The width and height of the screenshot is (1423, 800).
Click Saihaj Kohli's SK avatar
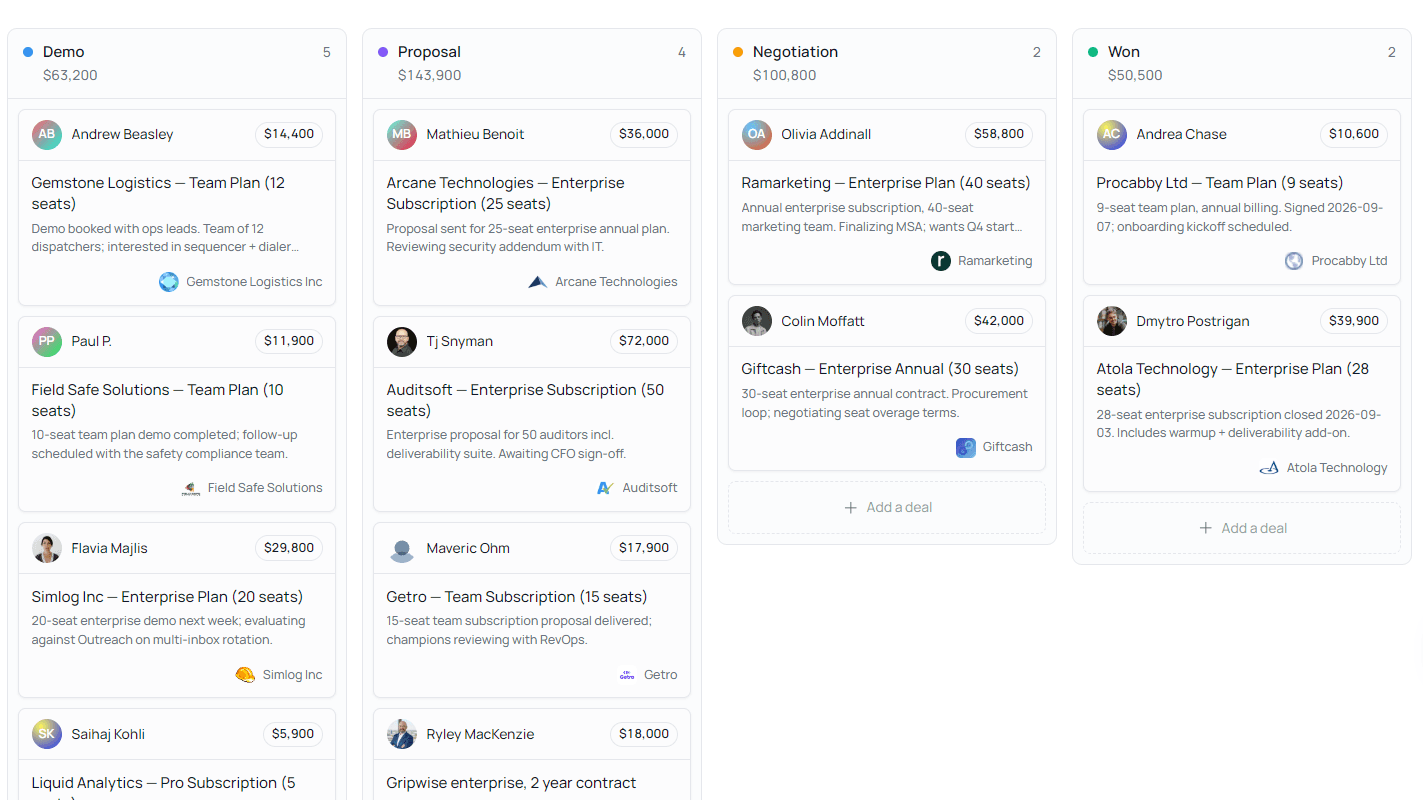(47, 734)
